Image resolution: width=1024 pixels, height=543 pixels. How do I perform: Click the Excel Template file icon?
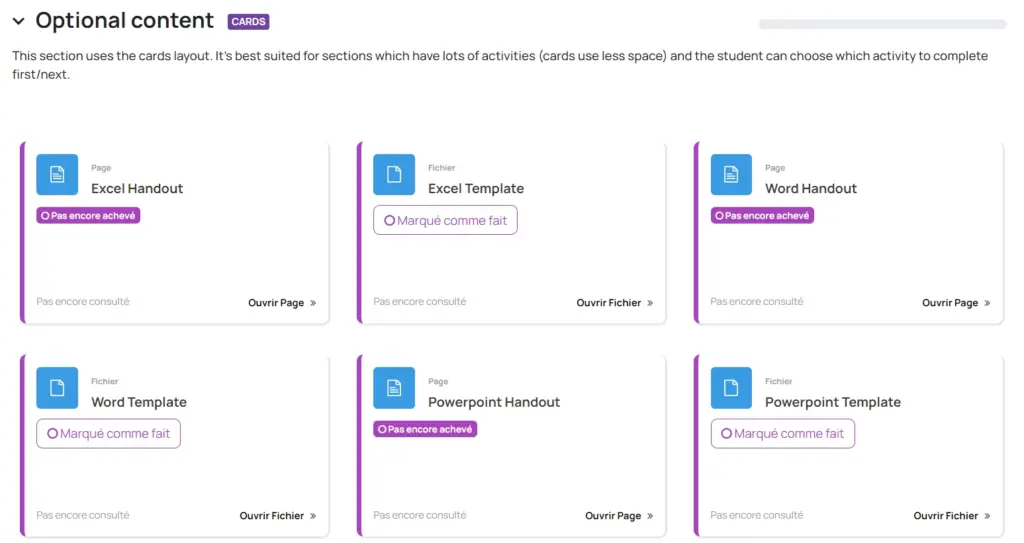394,175
